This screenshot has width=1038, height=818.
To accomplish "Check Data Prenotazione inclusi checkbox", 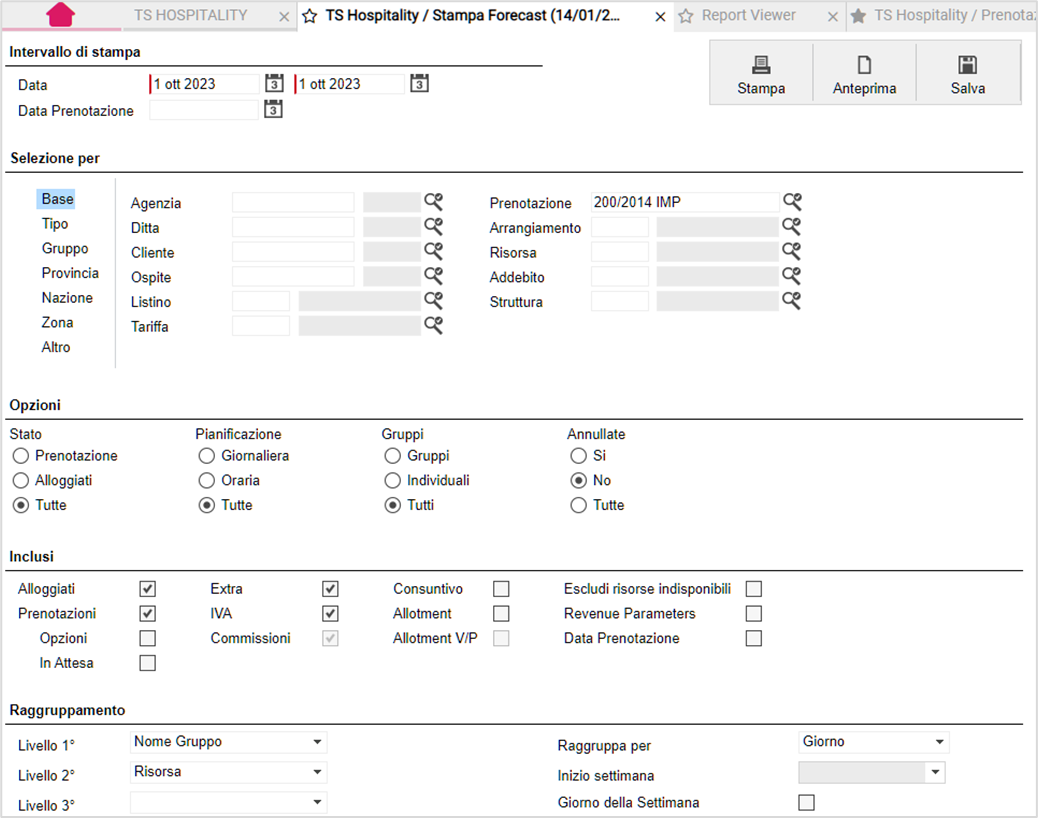I will (753, 638).
